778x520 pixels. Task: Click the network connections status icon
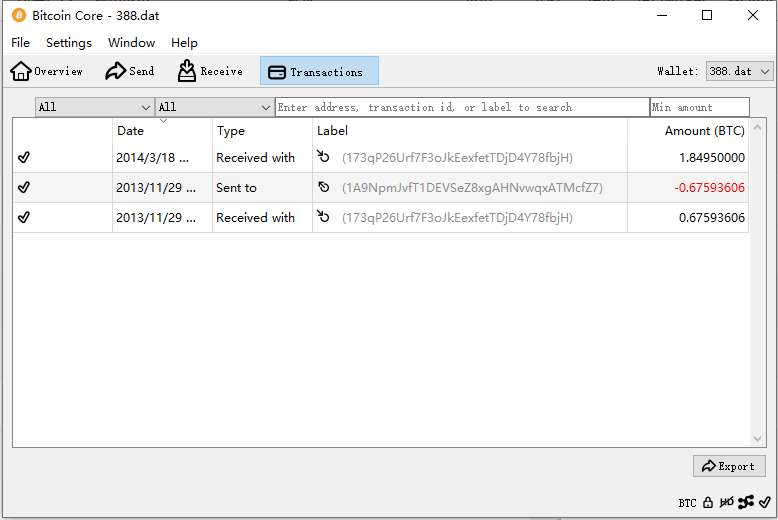[x=746, y=503]
